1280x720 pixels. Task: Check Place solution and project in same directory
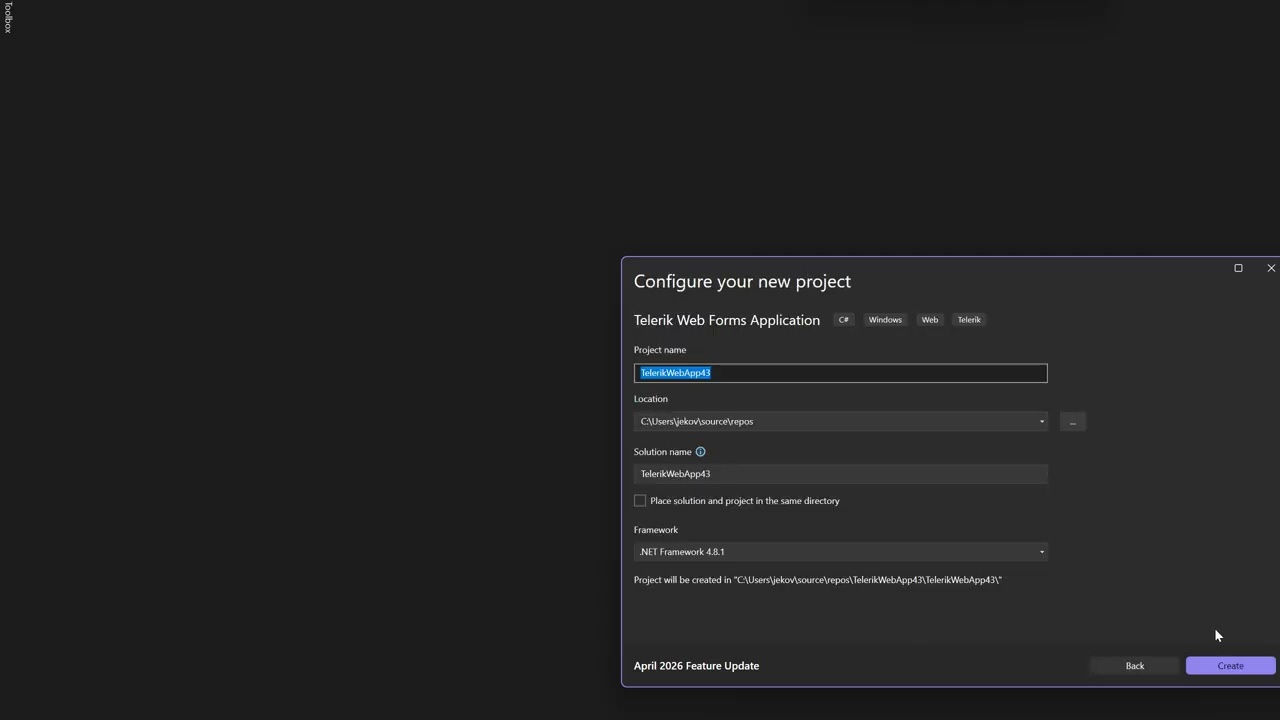pyautogui.click(x=640, y=501)
